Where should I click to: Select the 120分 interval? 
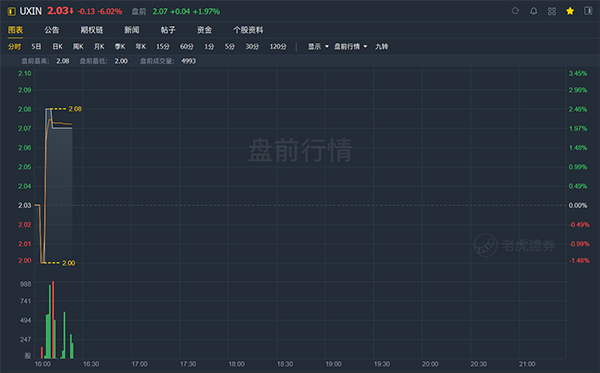(278, 46)
